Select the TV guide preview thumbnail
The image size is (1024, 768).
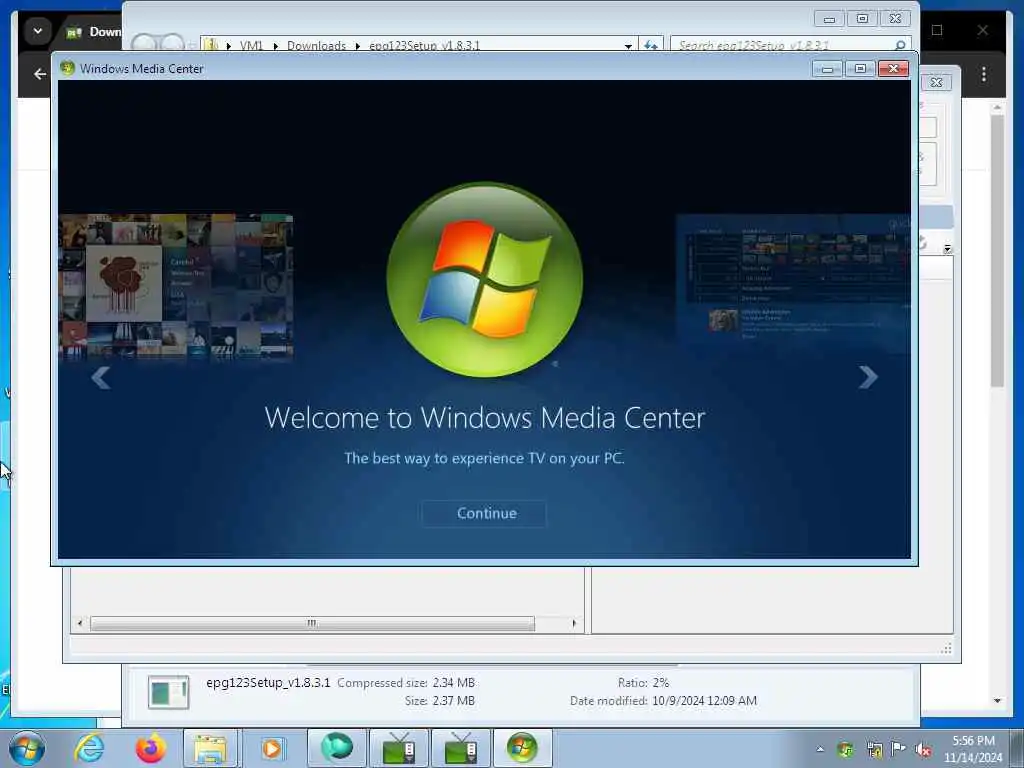(x=793, y=283)
